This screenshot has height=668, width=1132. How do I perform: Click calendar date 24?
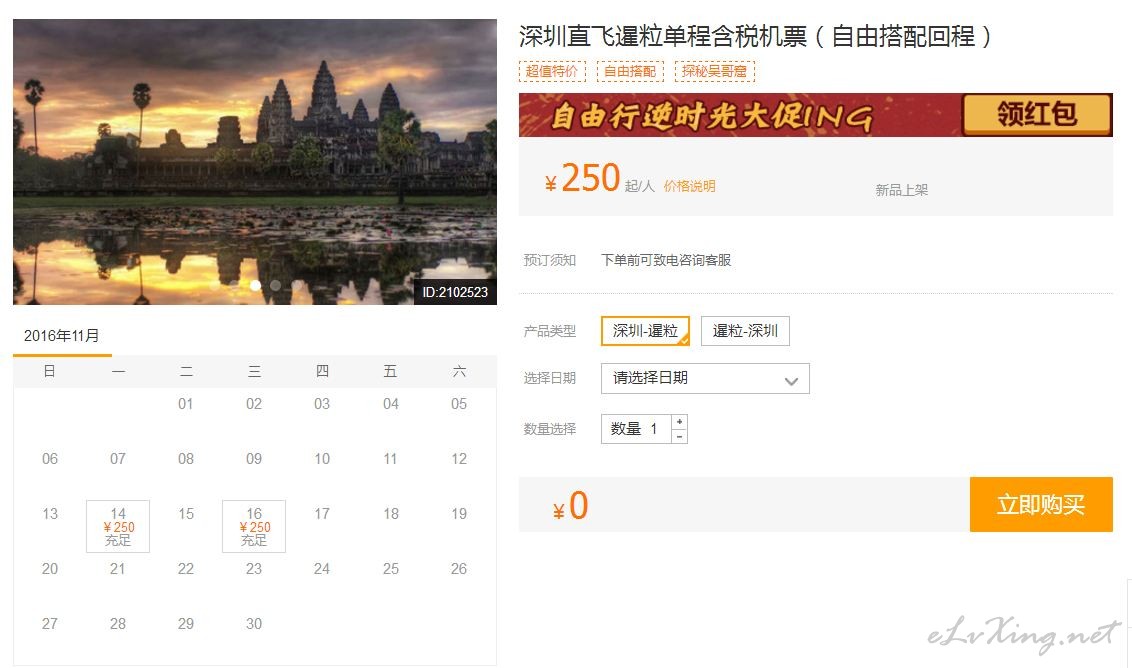coord(322,568)
